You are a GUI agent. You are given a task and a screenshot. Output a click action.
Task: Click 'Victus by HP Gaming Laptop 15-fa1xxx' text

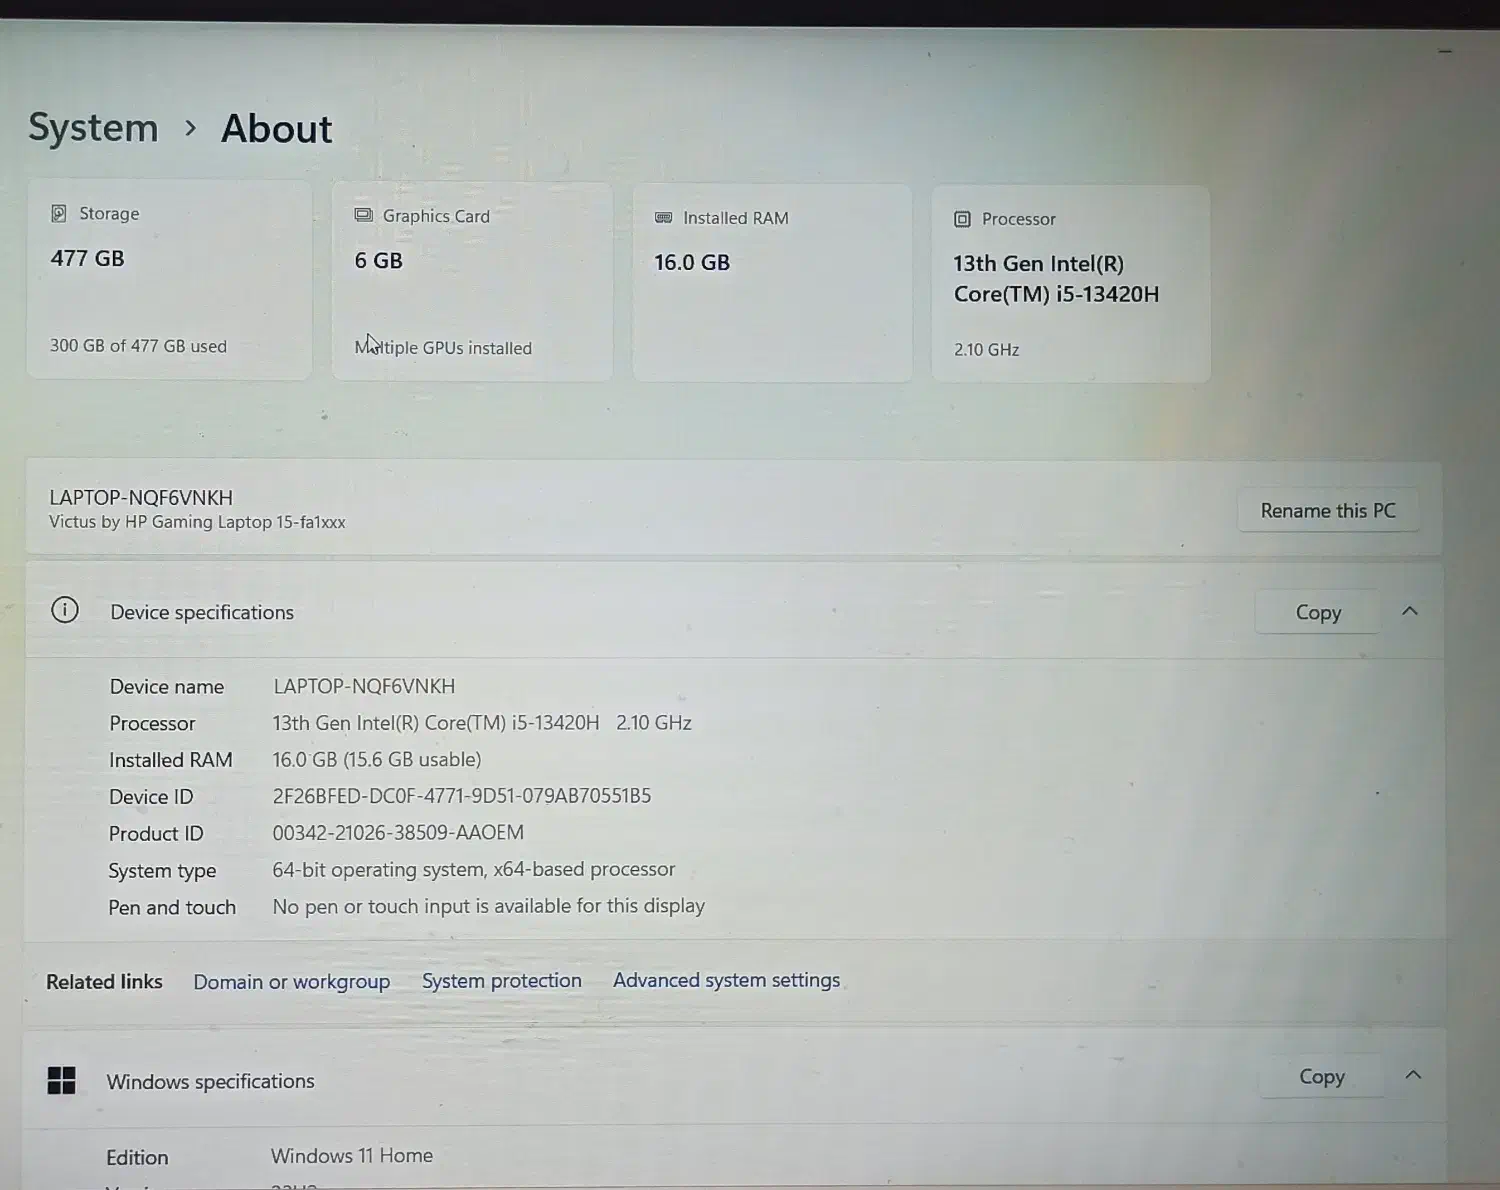point(197,522)
